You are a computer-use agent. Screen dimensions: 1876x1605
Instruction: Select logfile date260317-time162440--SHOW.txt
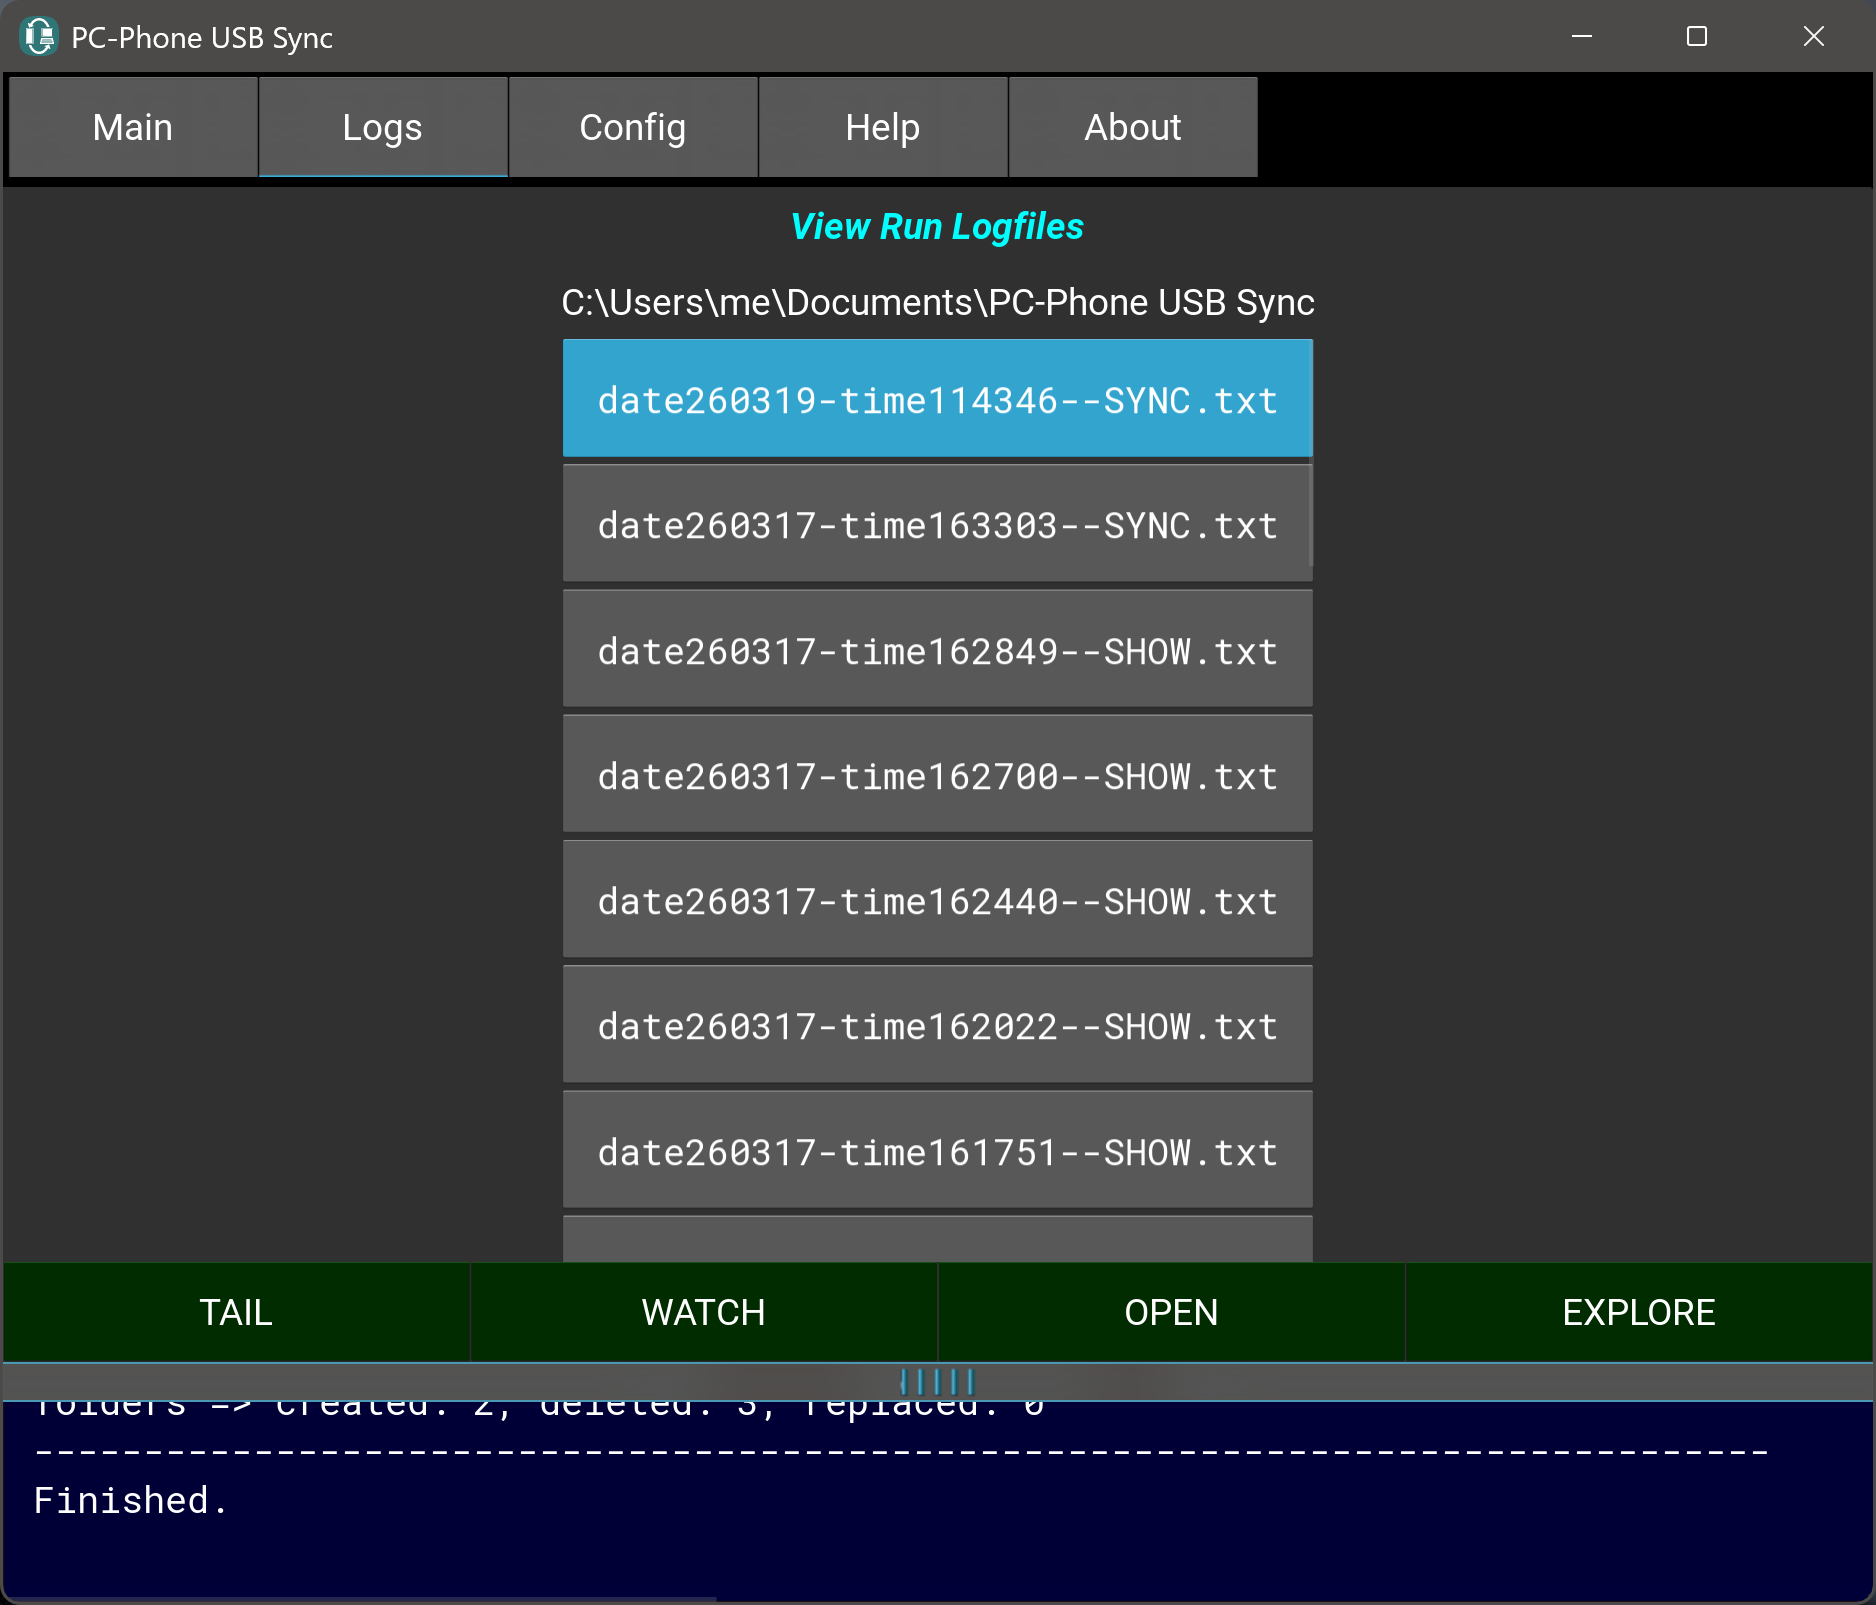936,901
